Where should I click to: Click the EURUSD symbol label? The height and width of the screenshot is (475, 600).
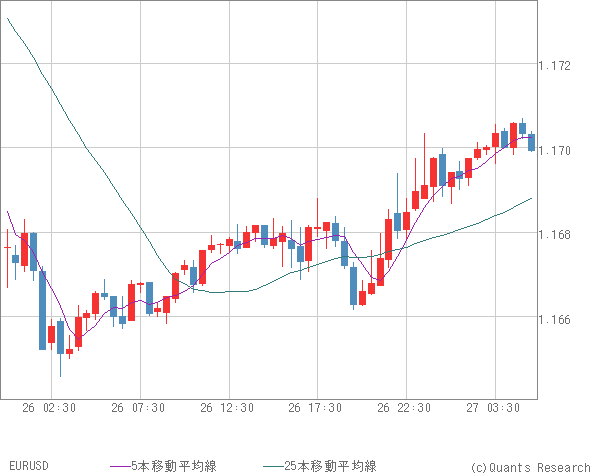point(29,466)
